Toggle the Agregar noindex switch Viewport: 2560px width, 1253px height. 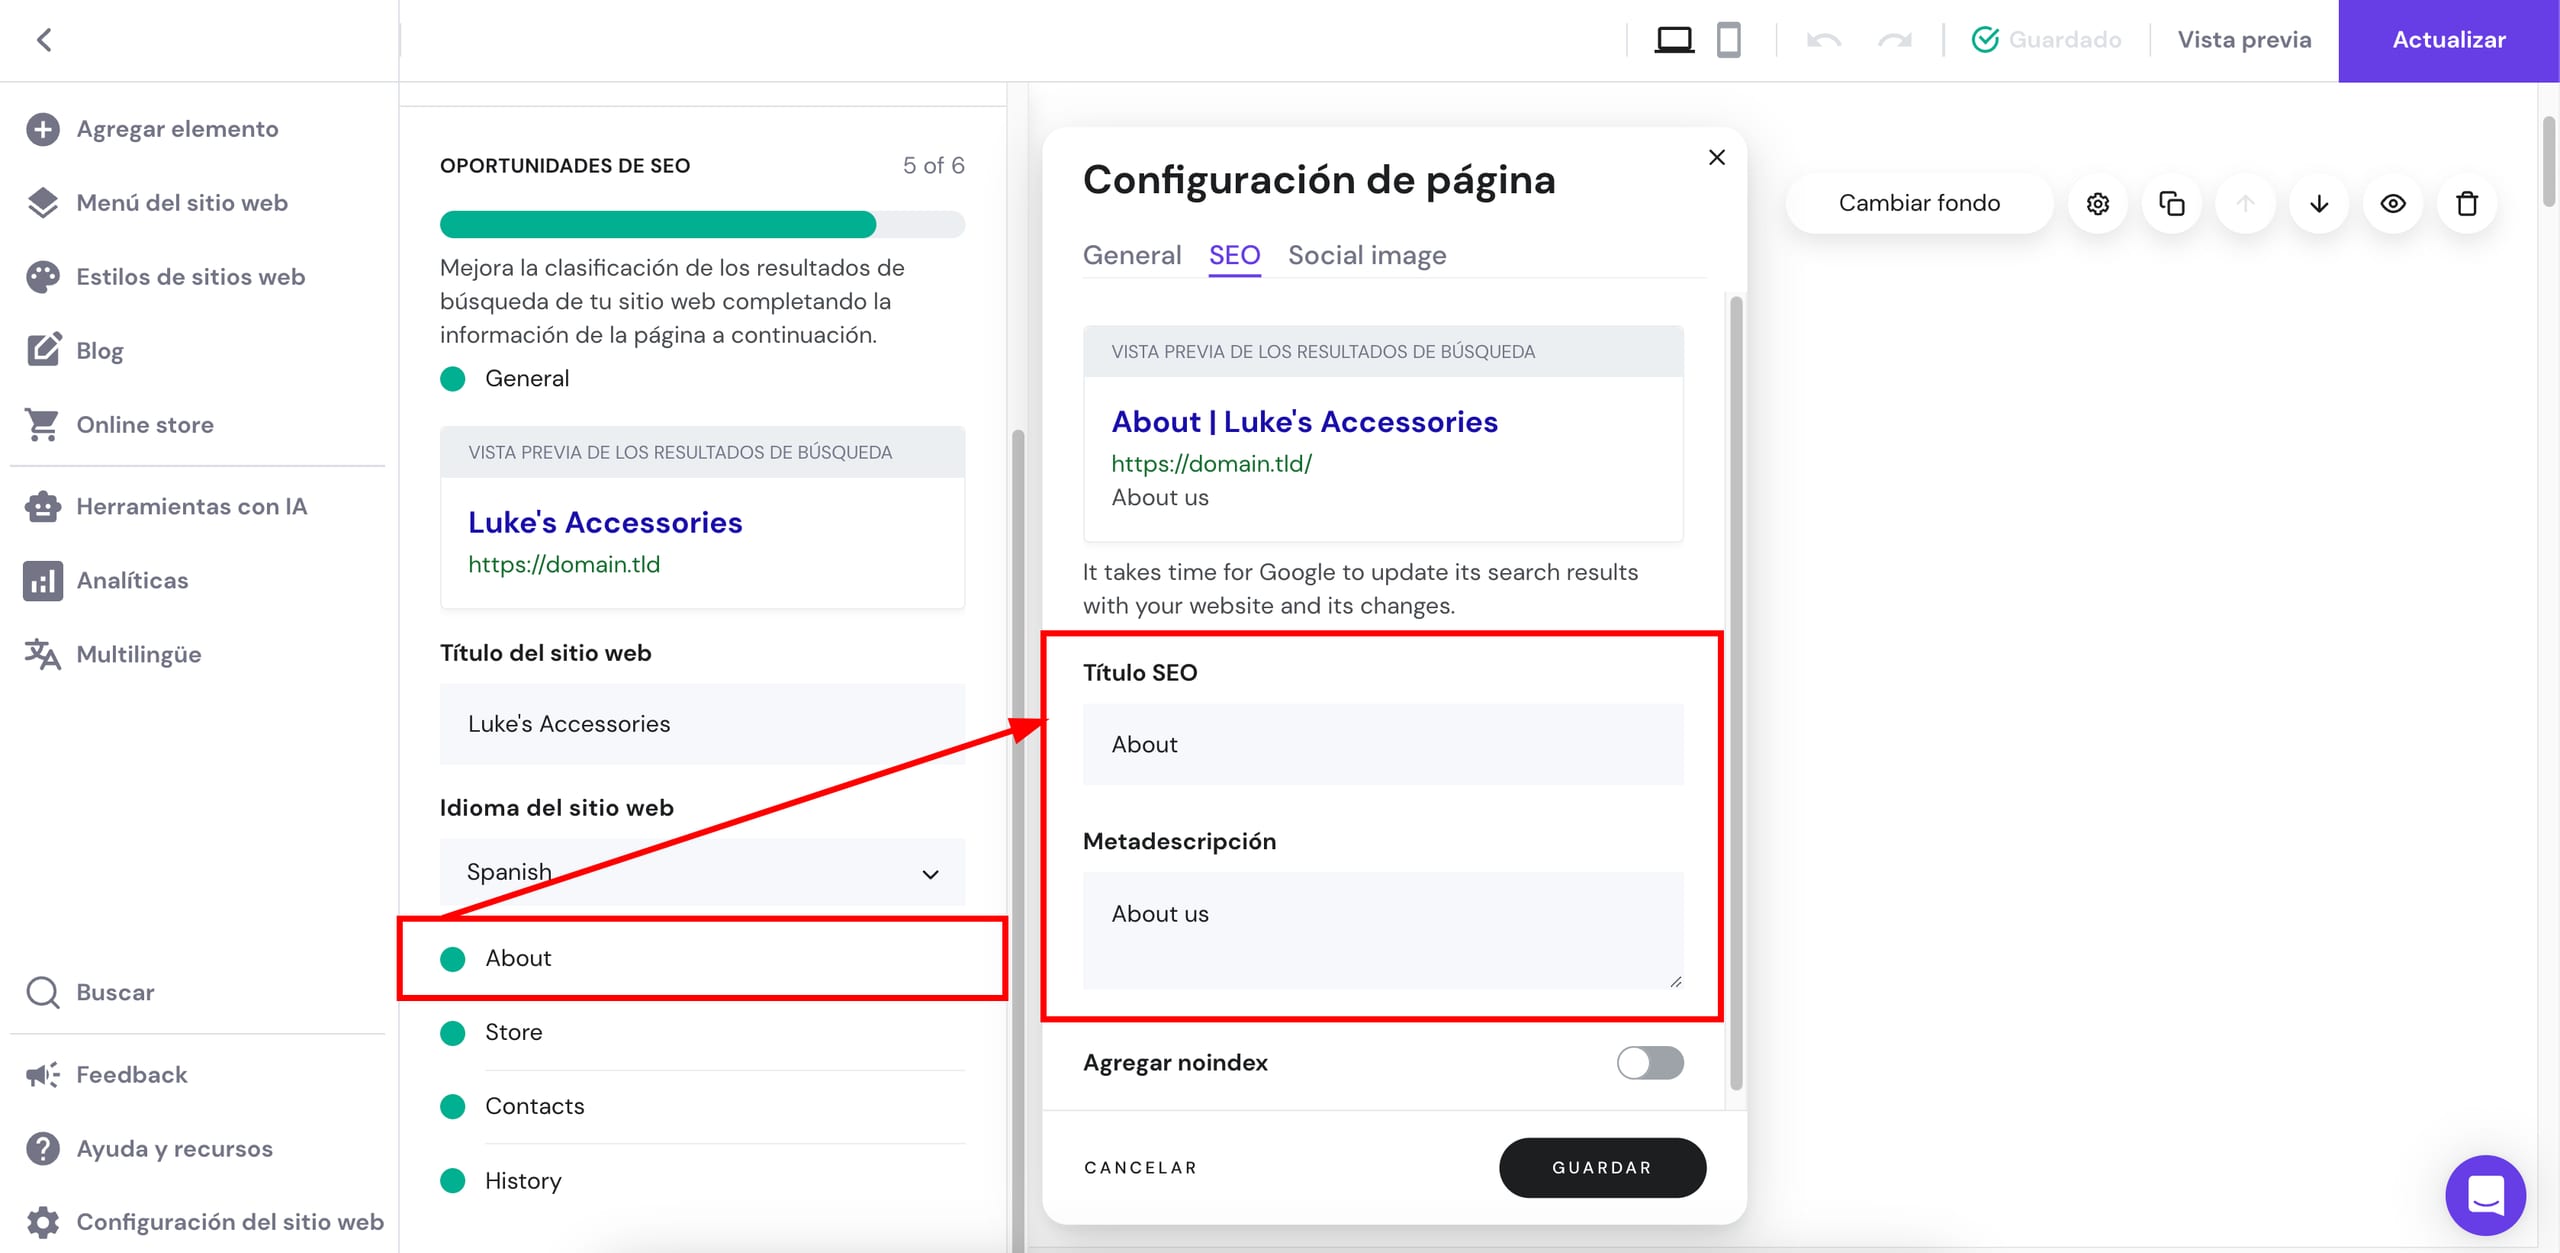(1650, 1062)
